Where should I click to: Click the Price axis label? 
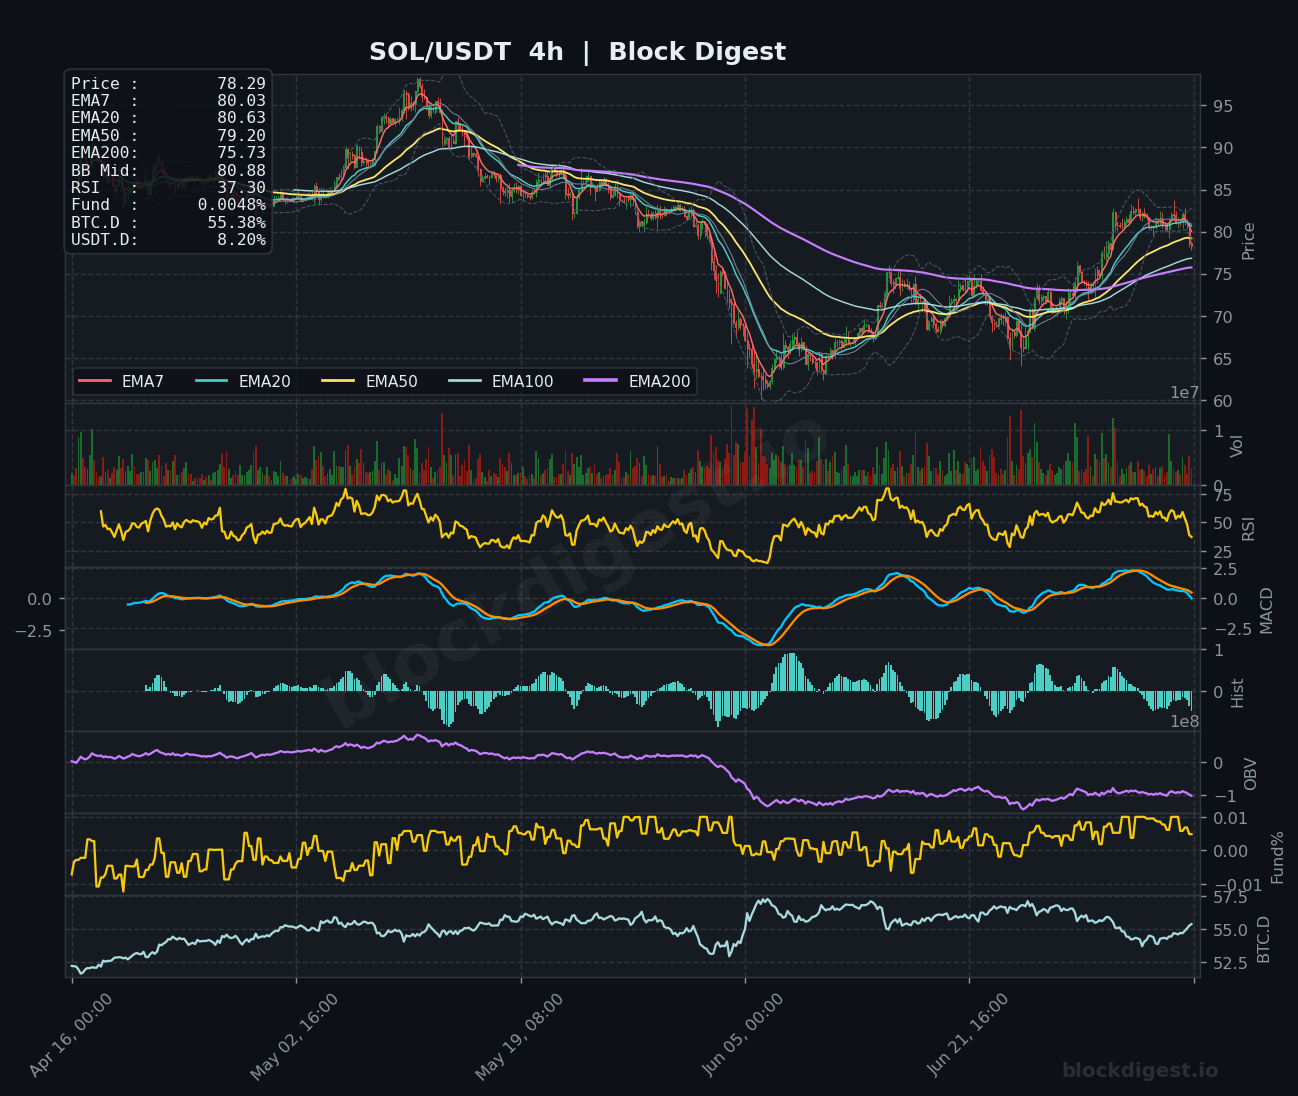pos(1248,241)
